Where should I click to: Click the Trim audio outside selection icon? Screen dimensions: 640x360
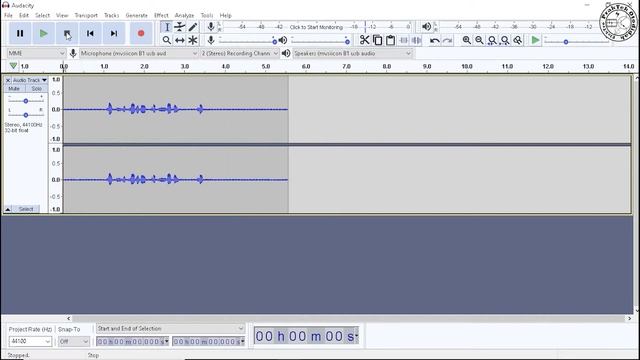click(404, 40)
